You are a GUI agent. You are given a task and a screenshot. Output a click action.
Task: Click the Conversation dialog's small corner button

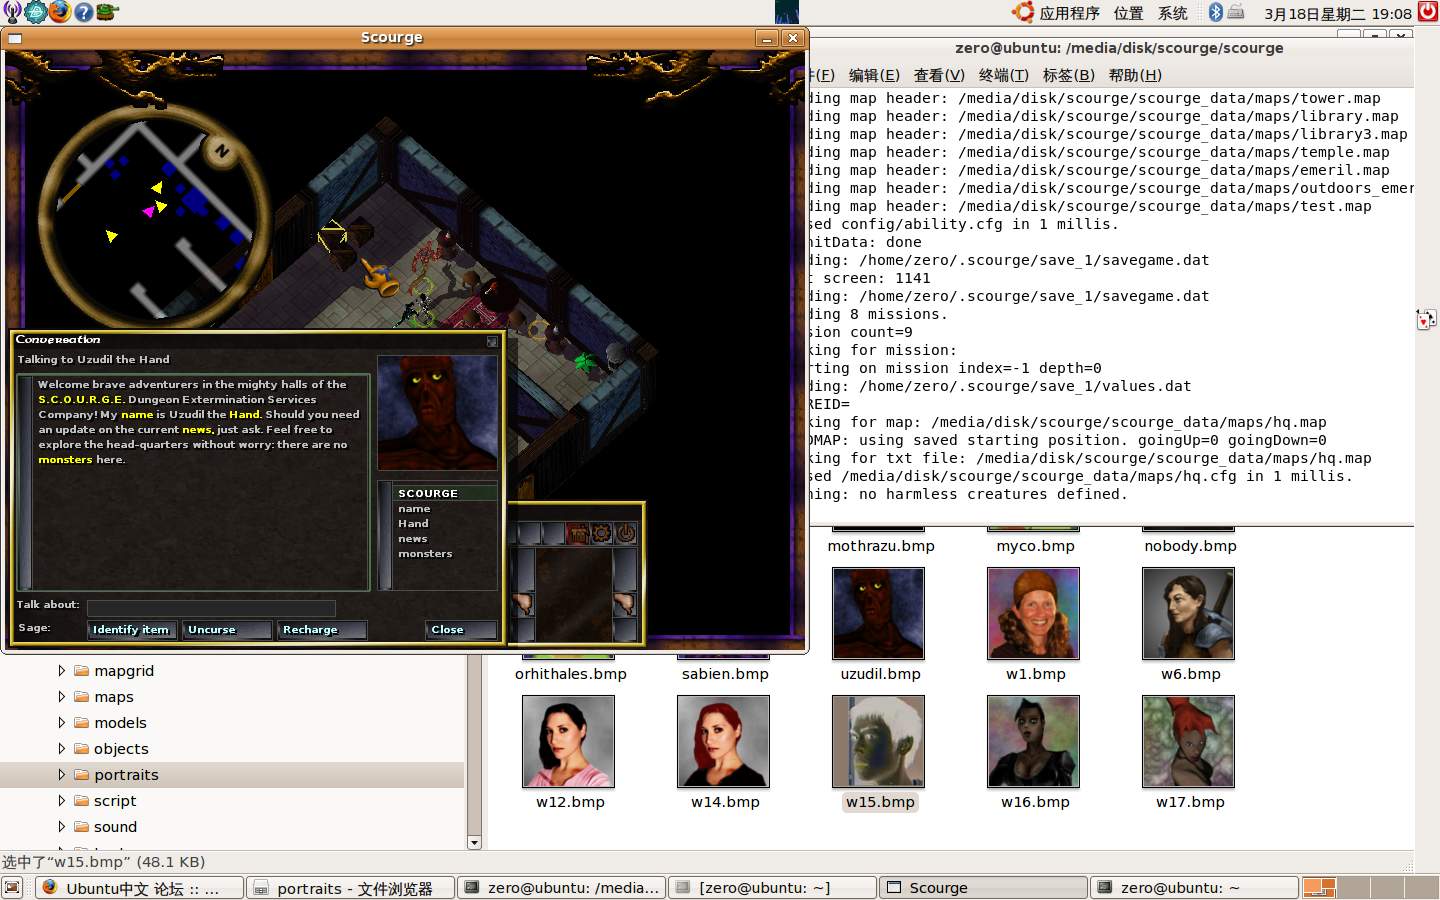pyautogui.click(x=492, y=341)
